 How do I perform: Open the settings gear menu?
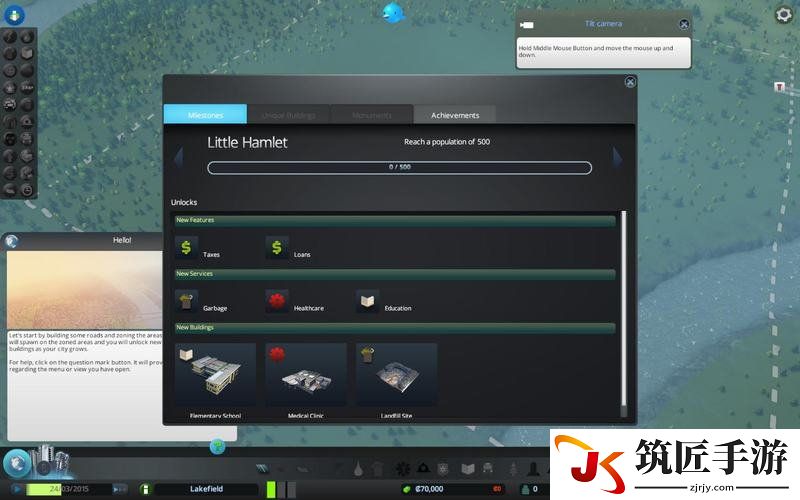point(784,15)
